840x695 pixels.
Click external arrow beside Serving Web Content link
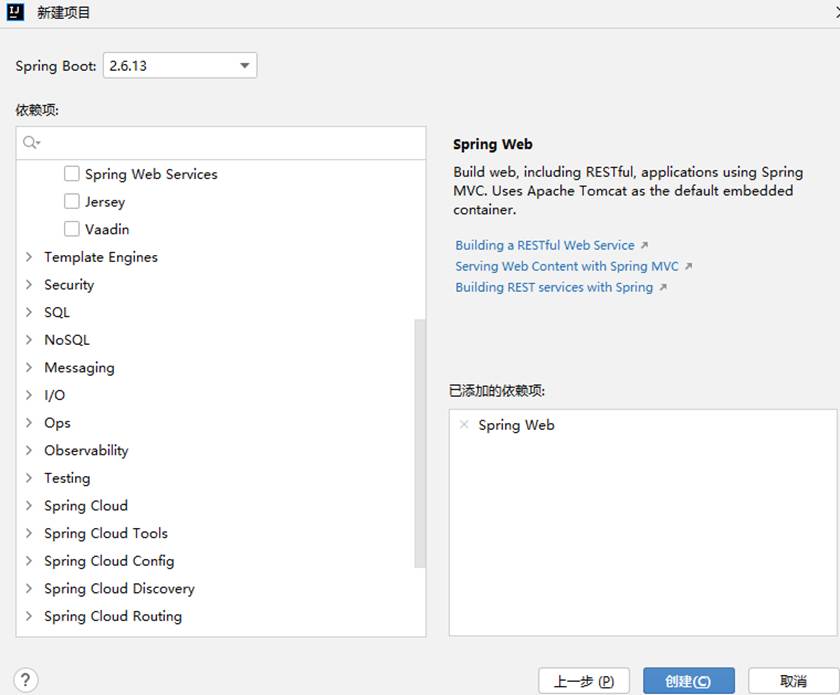(688, 266)
